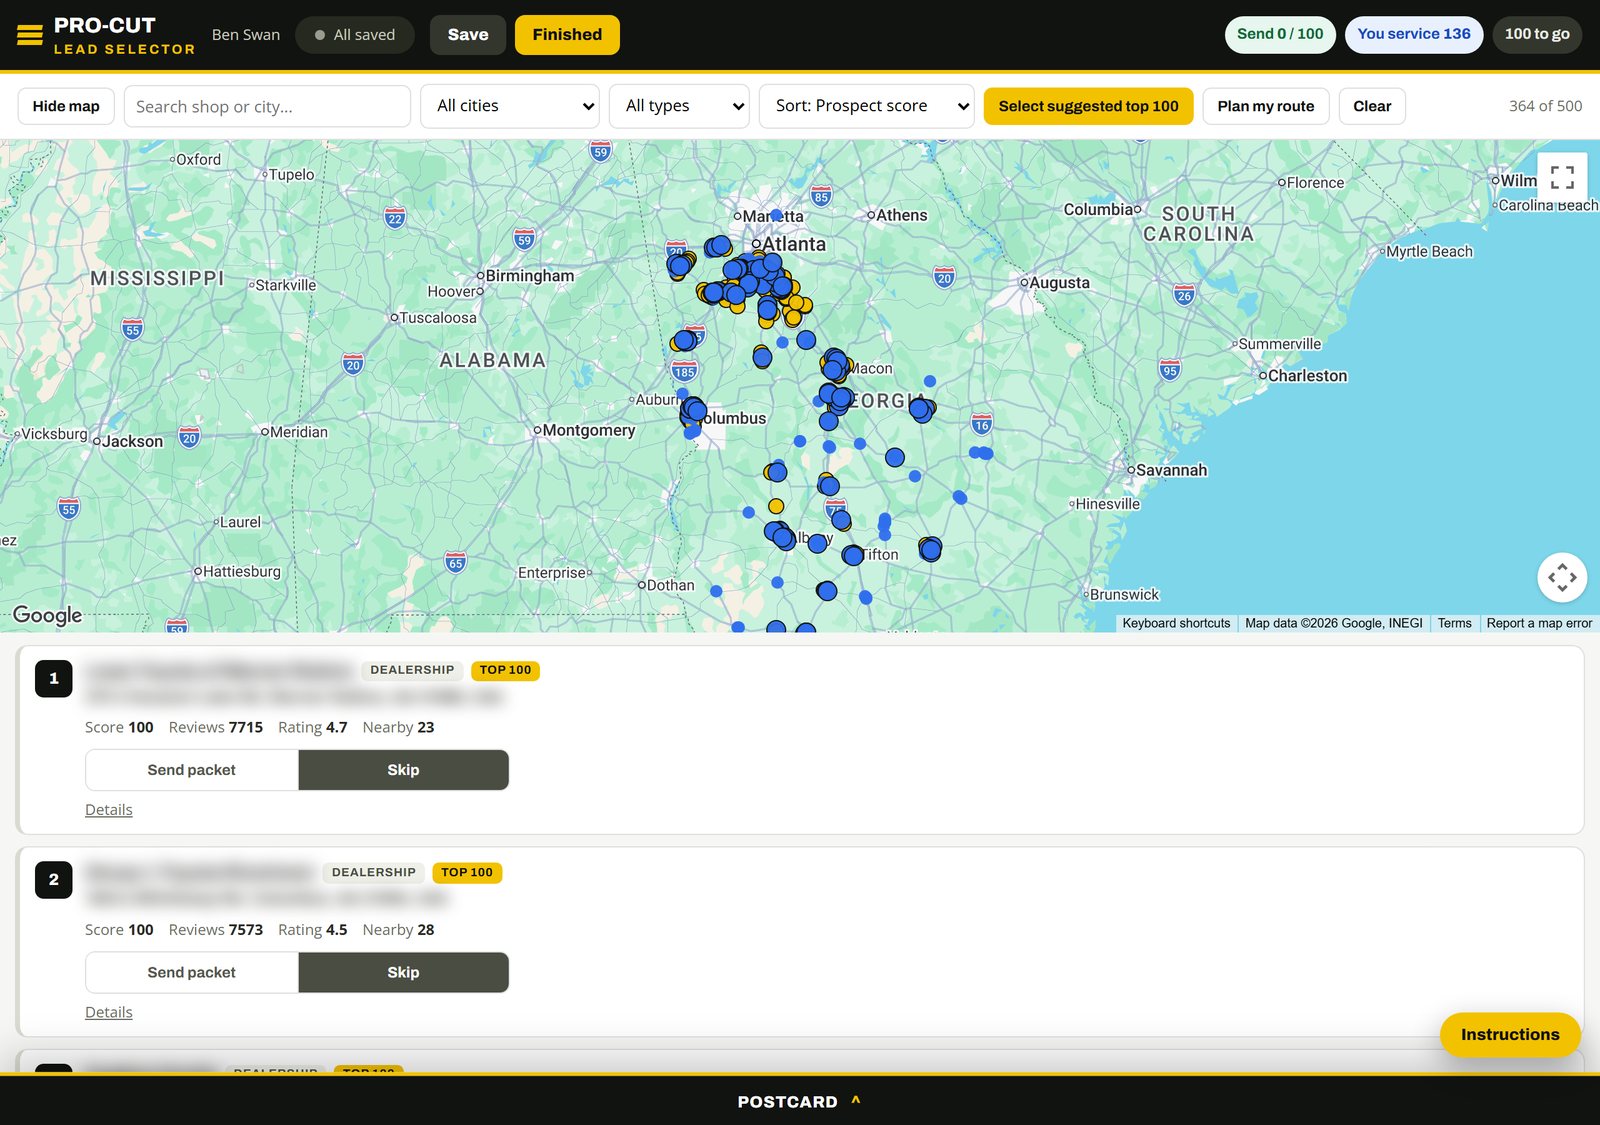Open Details link for lead 2
The width and height of the screenshot is (1600, 1125).
pyautogui.click(x=109, y=1012)
